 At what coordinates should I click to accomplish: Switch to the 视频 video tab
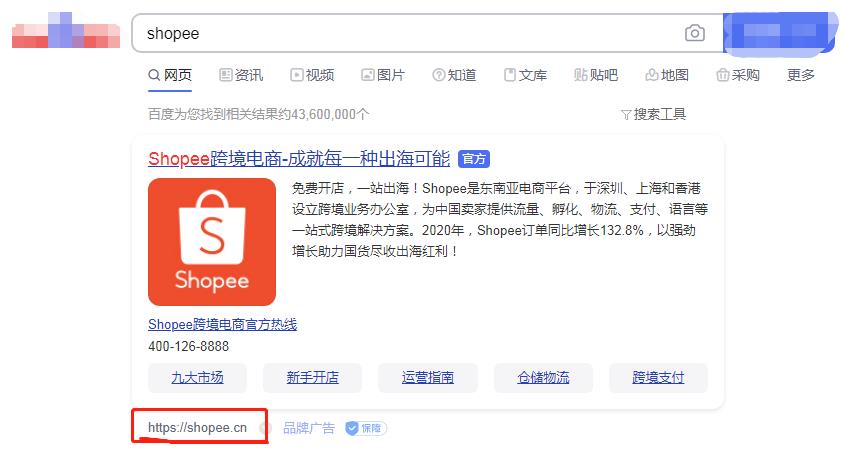[x=312, y=75]
